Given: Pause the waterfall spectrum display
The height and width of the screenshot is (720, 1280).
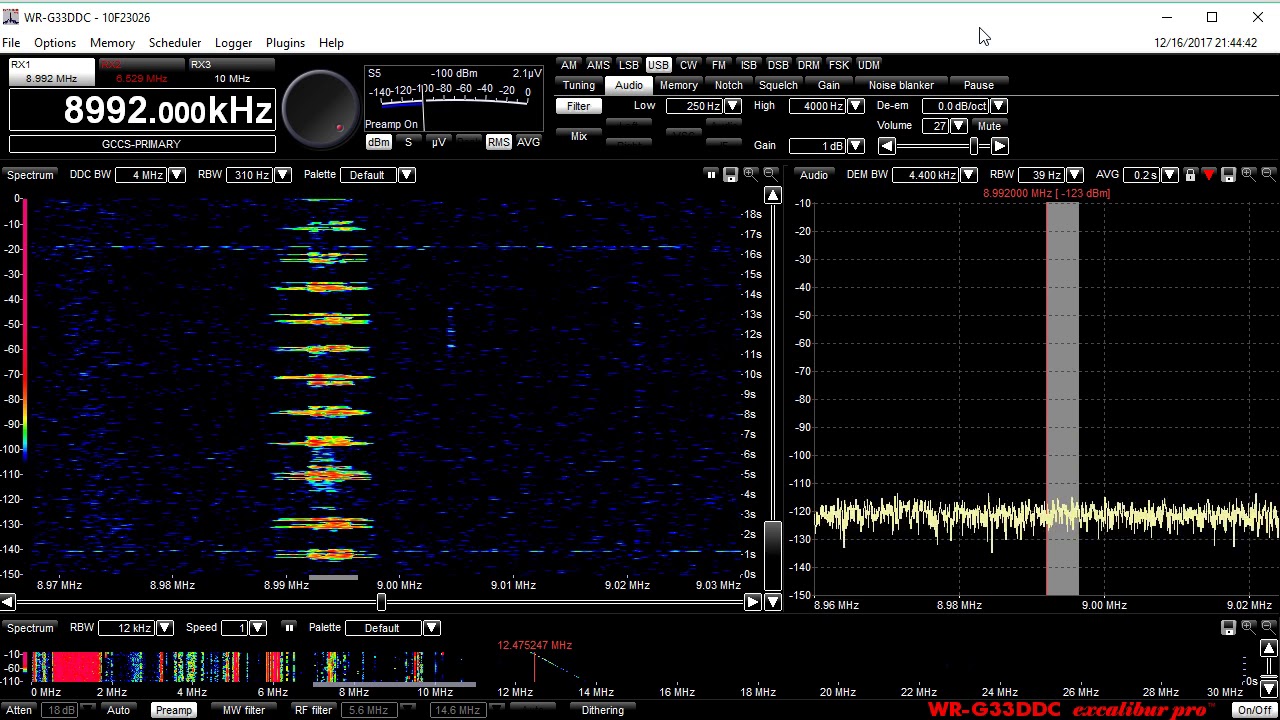Looking at the screenshot, I should (x=711, y=175).
